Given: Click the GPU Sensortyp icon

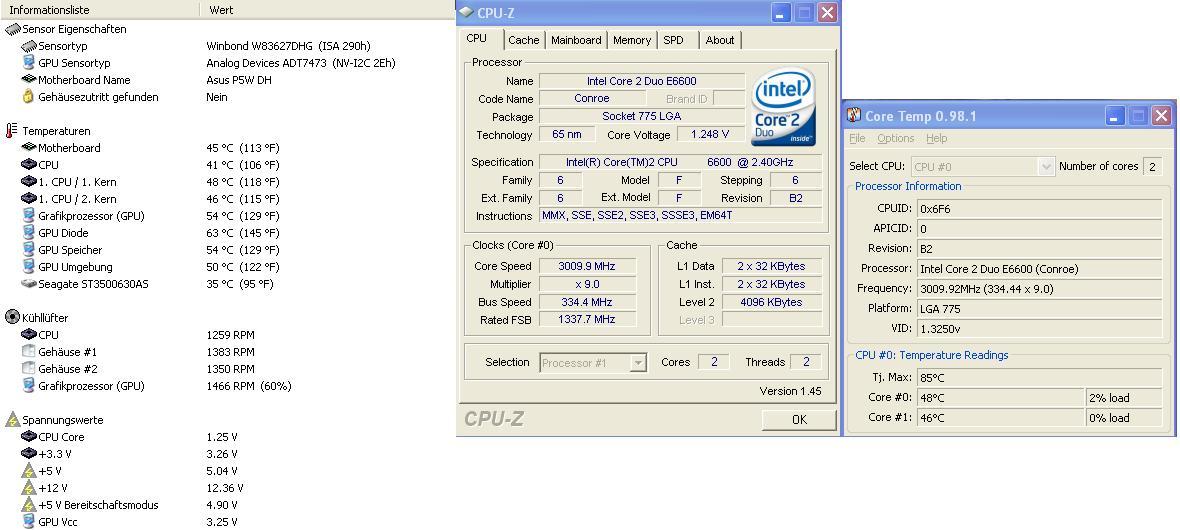Looking at the screenshot, I should [29, 63].
